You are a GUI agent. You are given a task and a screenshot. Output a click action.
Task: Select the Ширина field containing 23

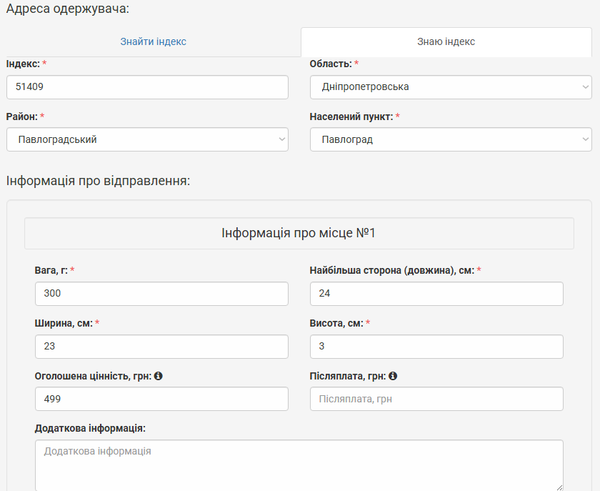point(160,346)
